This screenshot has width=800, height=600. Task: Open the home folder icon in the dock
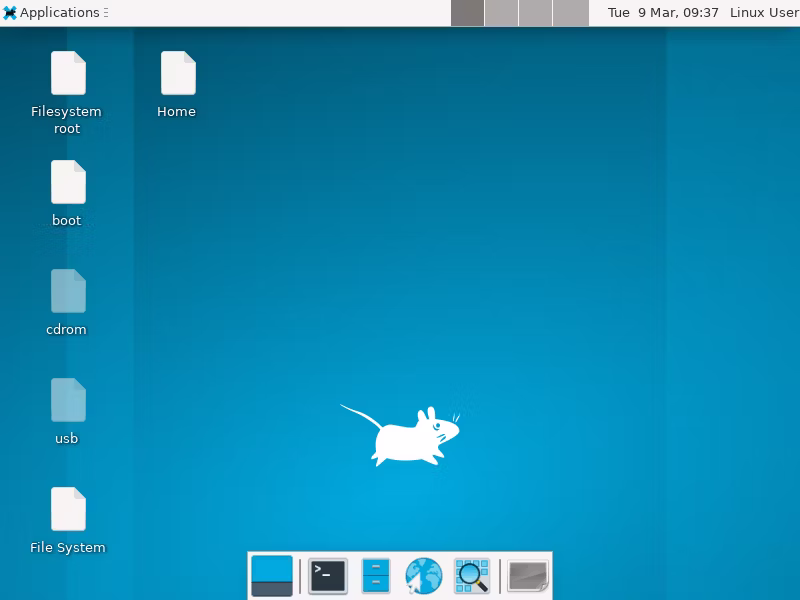pyautogui.click(x=528, y=576)
